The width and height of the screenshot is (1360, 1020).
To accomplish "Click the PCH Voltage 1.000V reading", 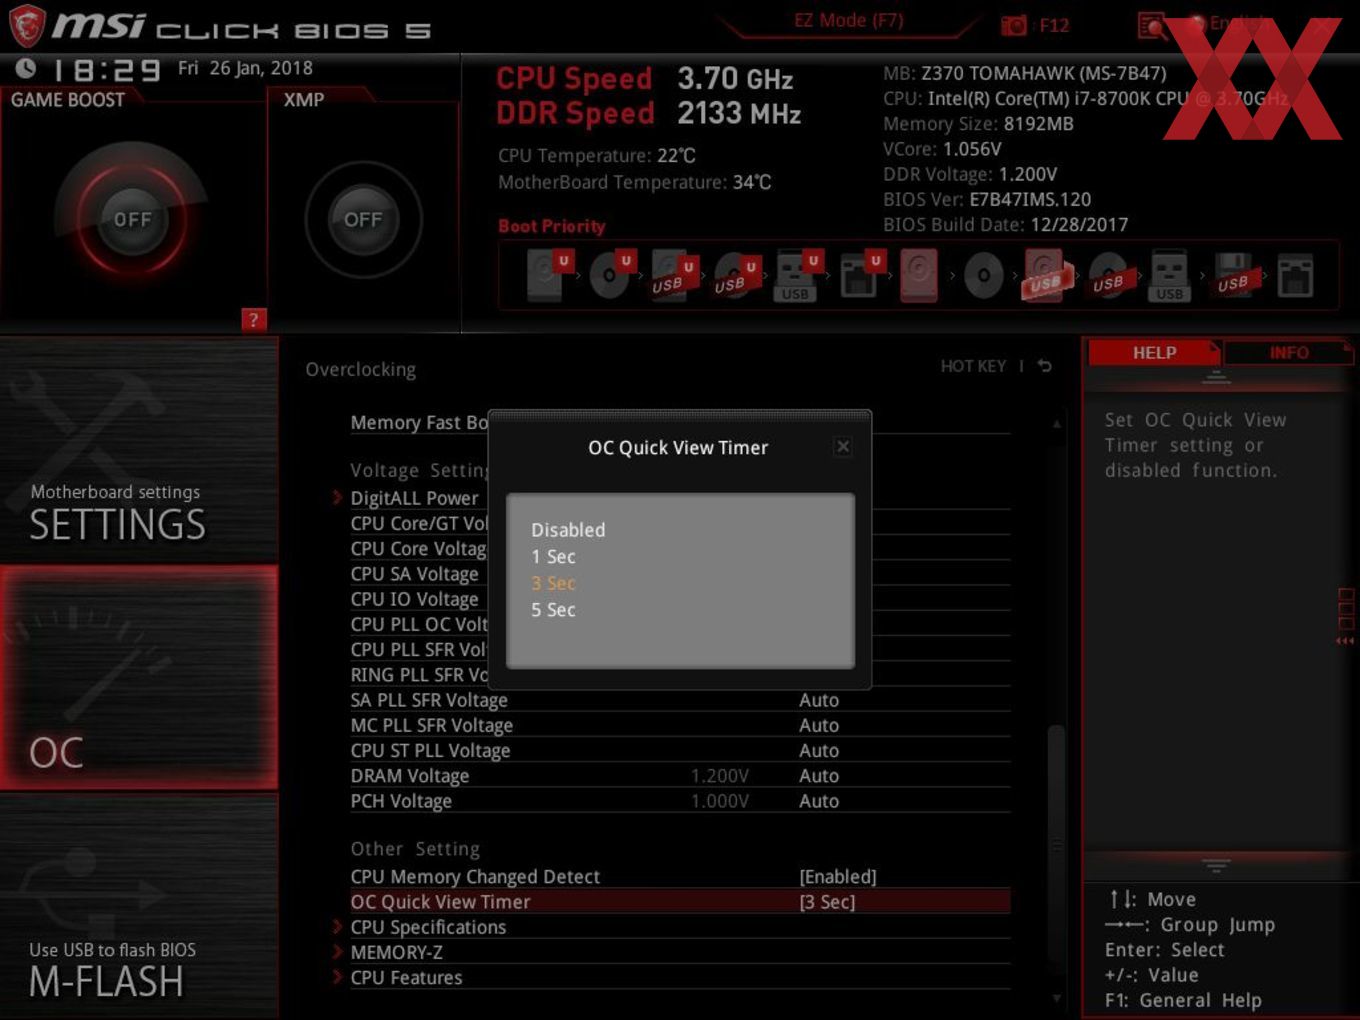I will [x=720, y=801].
